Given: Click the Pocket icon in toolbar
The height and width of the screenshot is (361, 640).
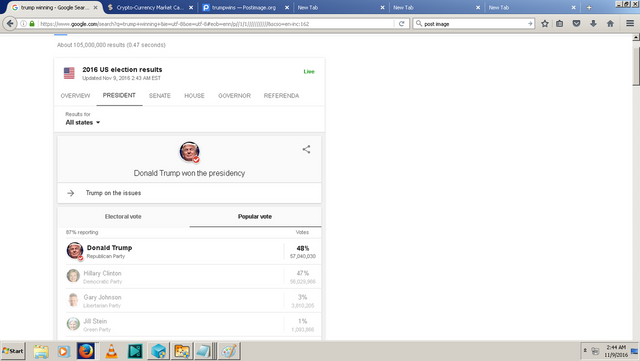Looking at the screenshot, I should click(x=576, y=24).
